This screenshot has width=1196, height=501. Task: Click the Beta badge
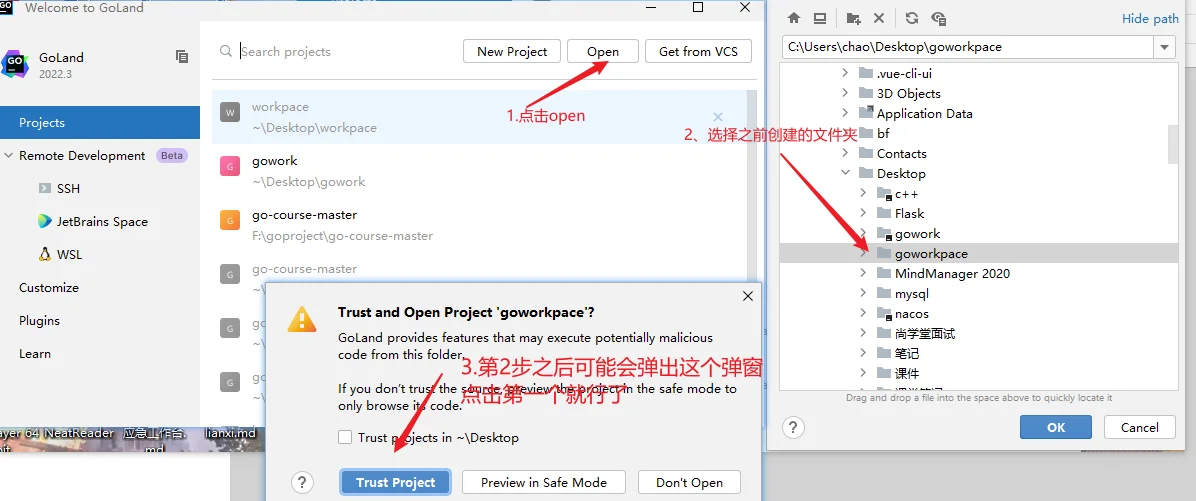[x=172, y=156]
